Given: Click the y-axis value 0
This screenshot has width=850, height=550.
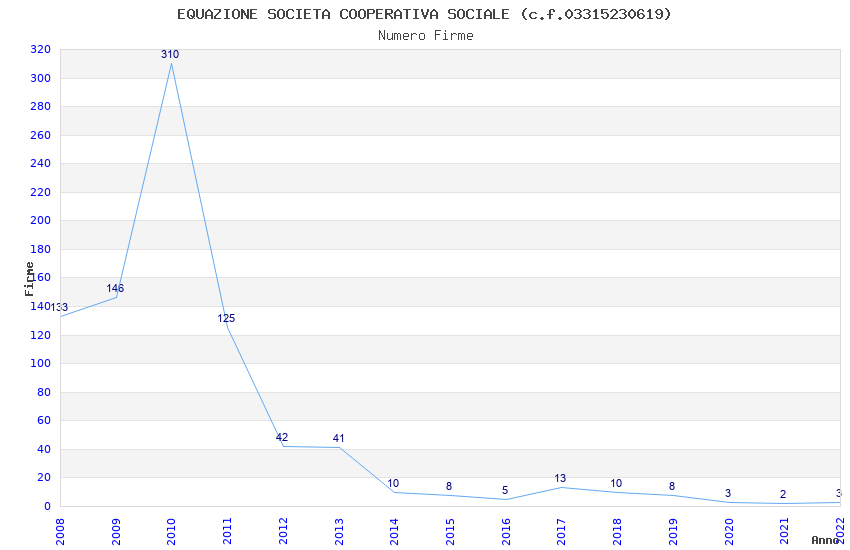Looking at the screenshot, I should tap(48, 506).
